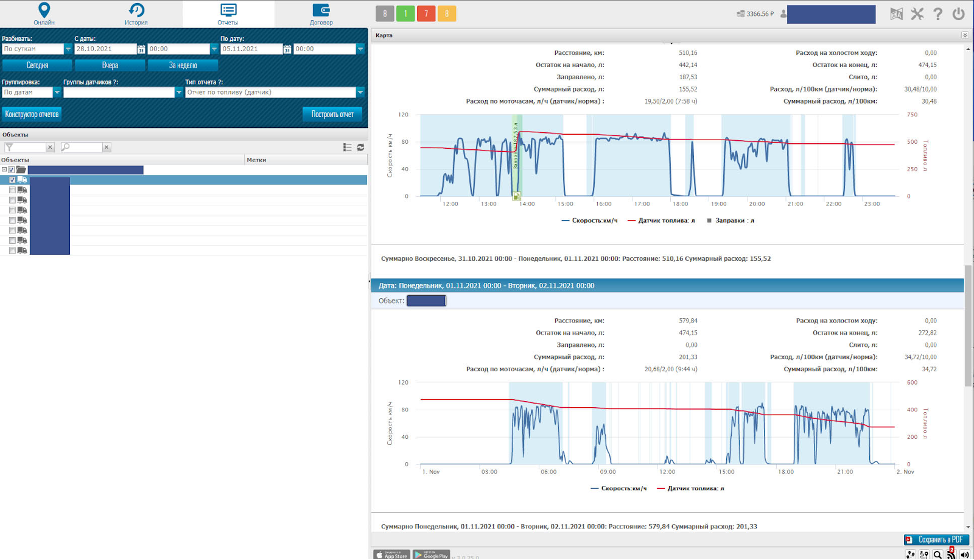The width and height of the screenshot is (974, 560).
Task: Expand the 'Тип отчета' dropdown list
Action: click(x=360, y=92)
